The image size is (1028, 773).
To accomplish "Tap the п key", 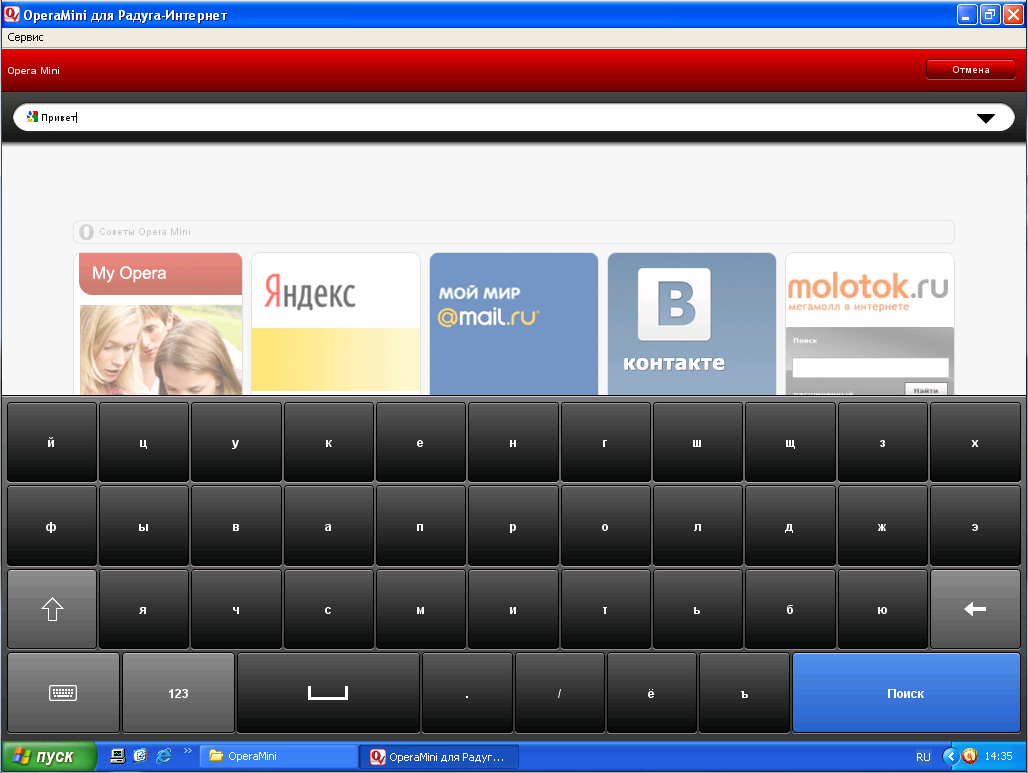I will [x=420, y=526].
